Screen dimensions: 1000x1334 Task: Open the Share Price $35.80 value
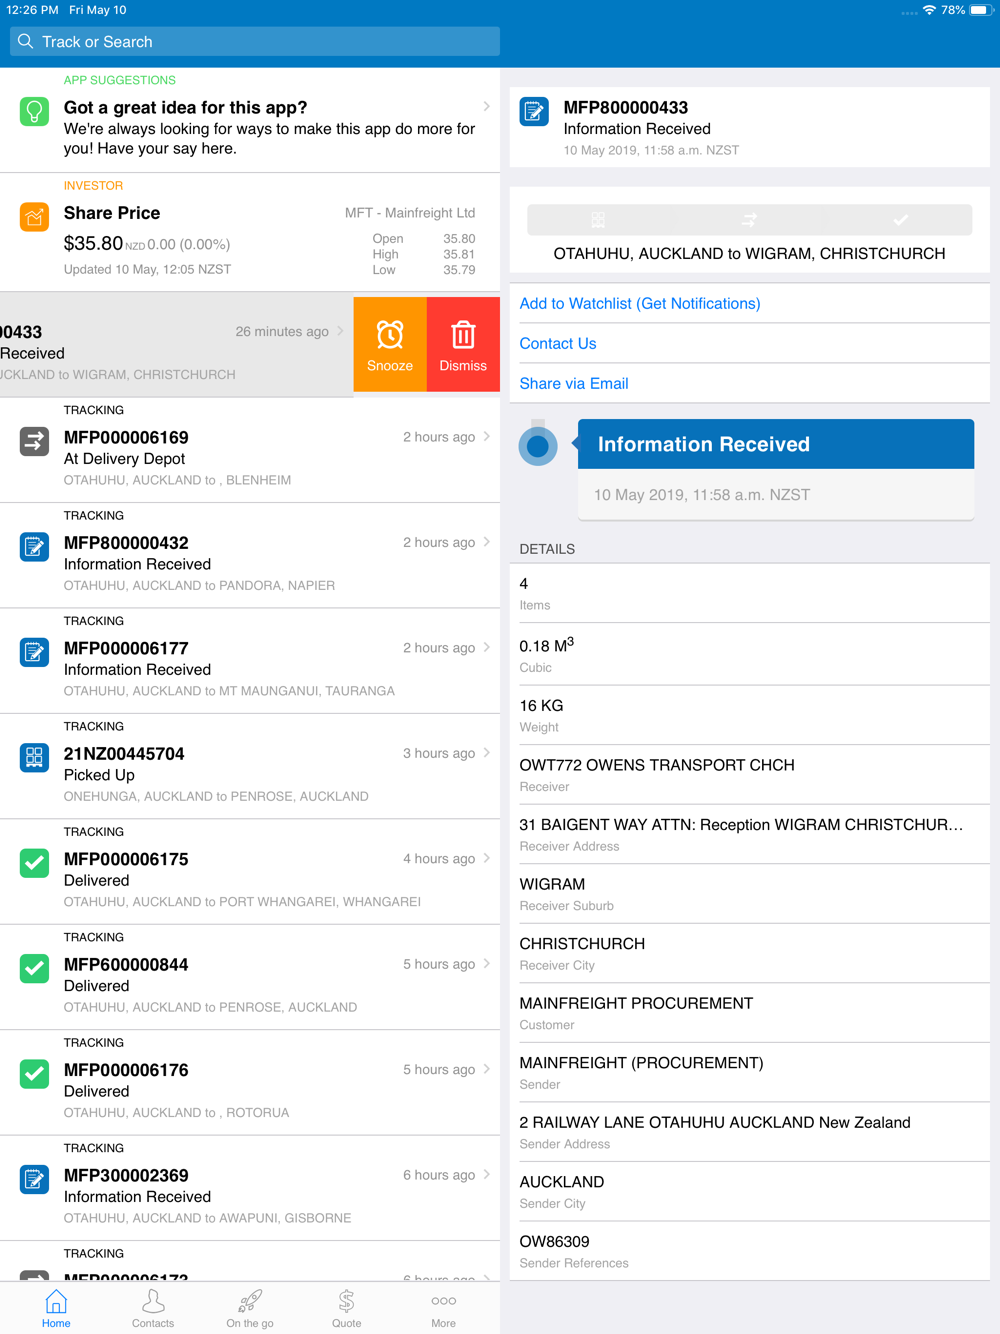93,243
